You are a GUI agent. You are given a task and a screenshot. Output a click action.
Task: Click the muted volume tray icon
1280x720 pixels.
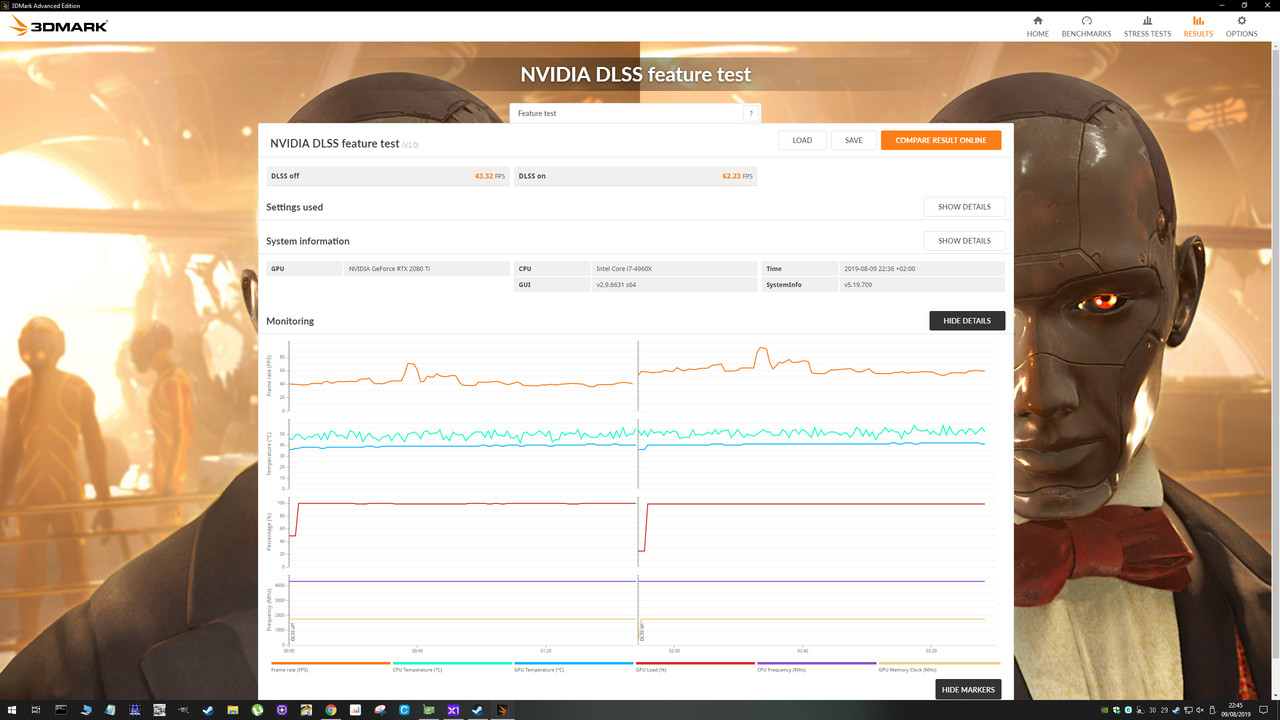[x=1199, y=710]
